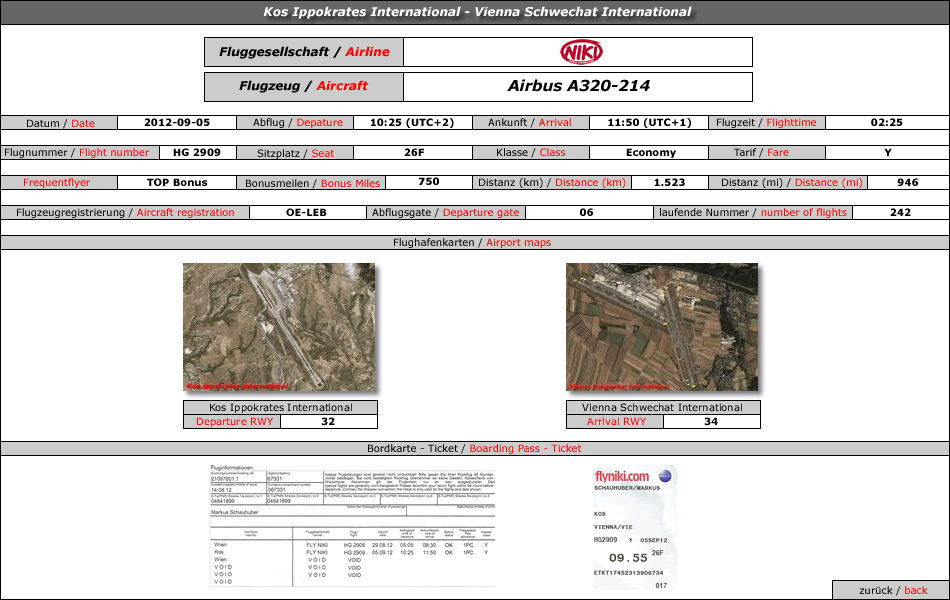Click the Flugzeit / Flighttime label
Viewport: 950px width, 600px height.
click(767, 122)
